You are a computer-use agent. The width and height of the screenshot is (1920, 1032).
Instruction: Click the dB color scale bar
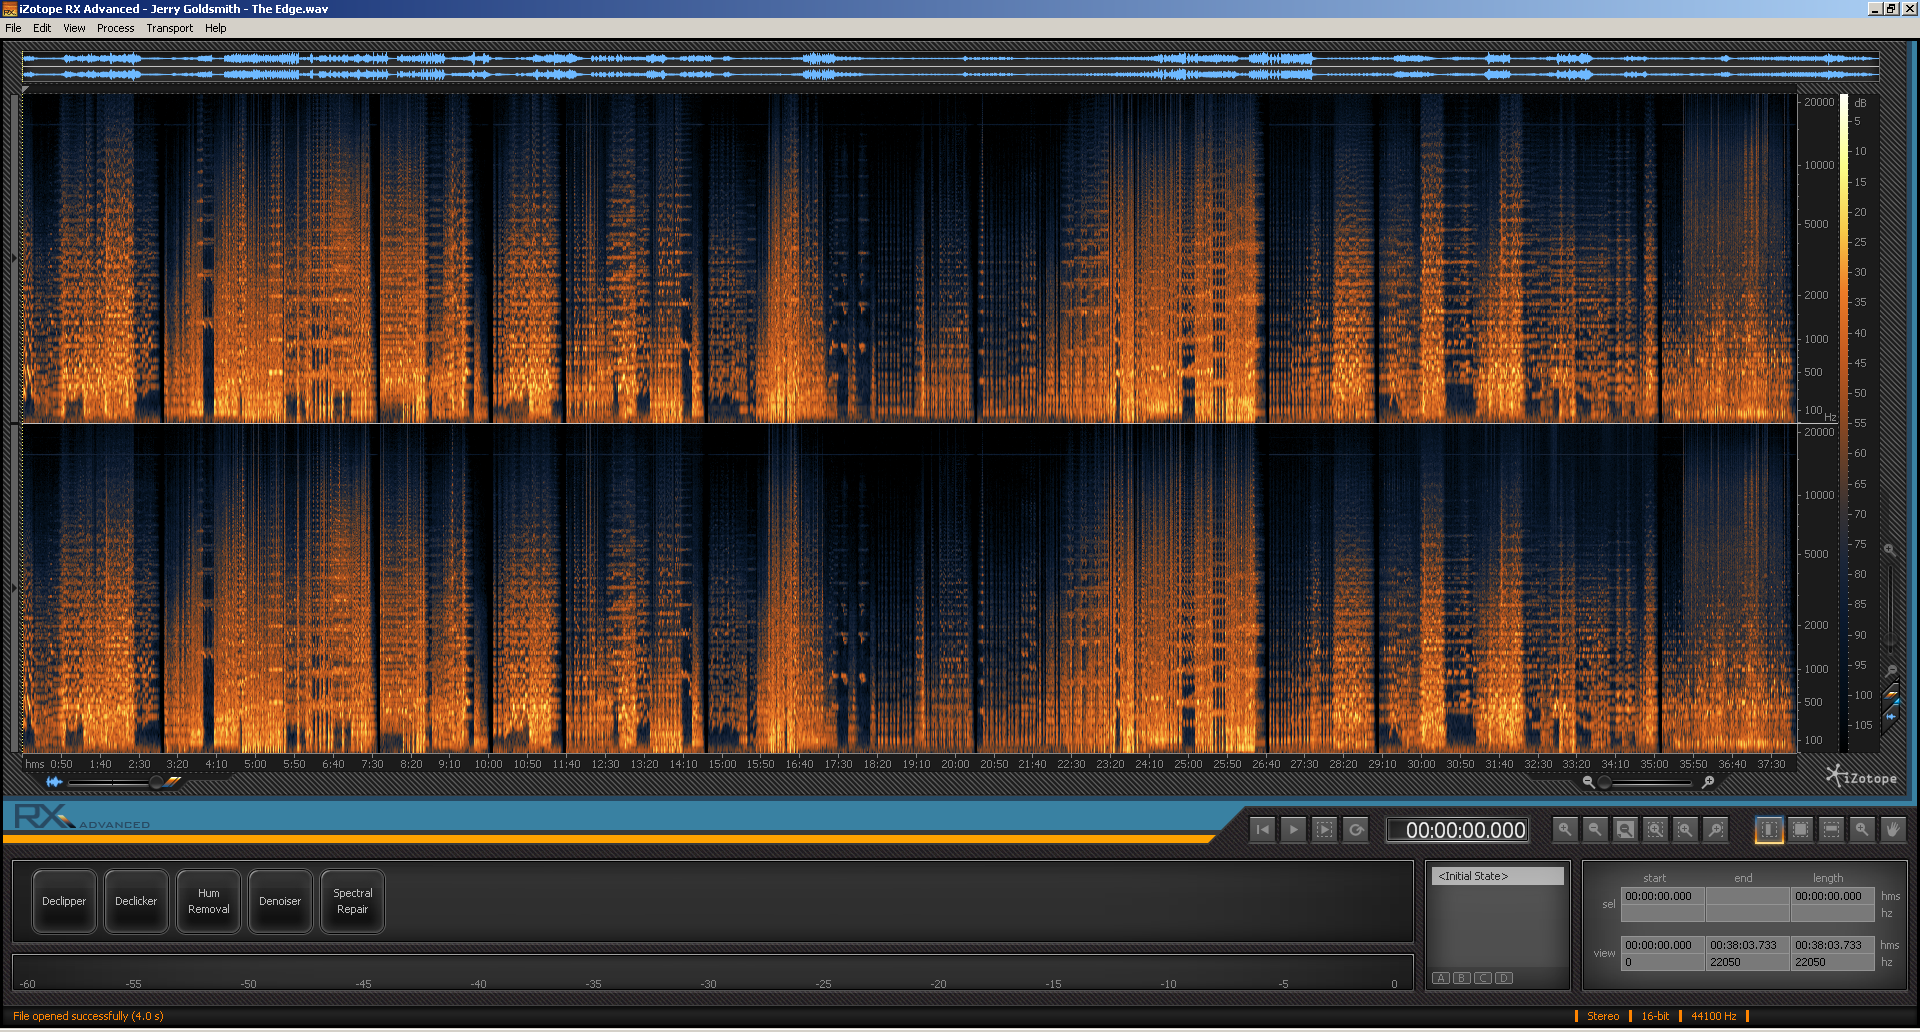pyautogui.click(x=1844, y=425)
